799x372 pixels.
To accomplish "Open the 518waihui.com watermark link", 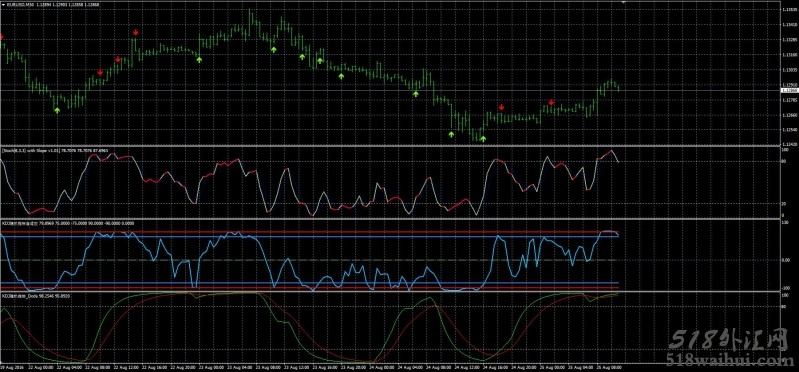I will coord(730,360).
